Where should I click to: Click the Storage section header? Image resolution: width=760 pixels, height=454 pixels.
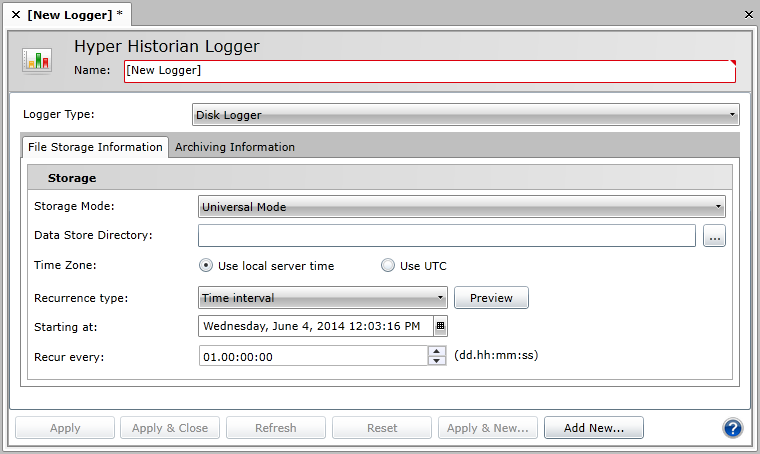click(x=380, y=177)
